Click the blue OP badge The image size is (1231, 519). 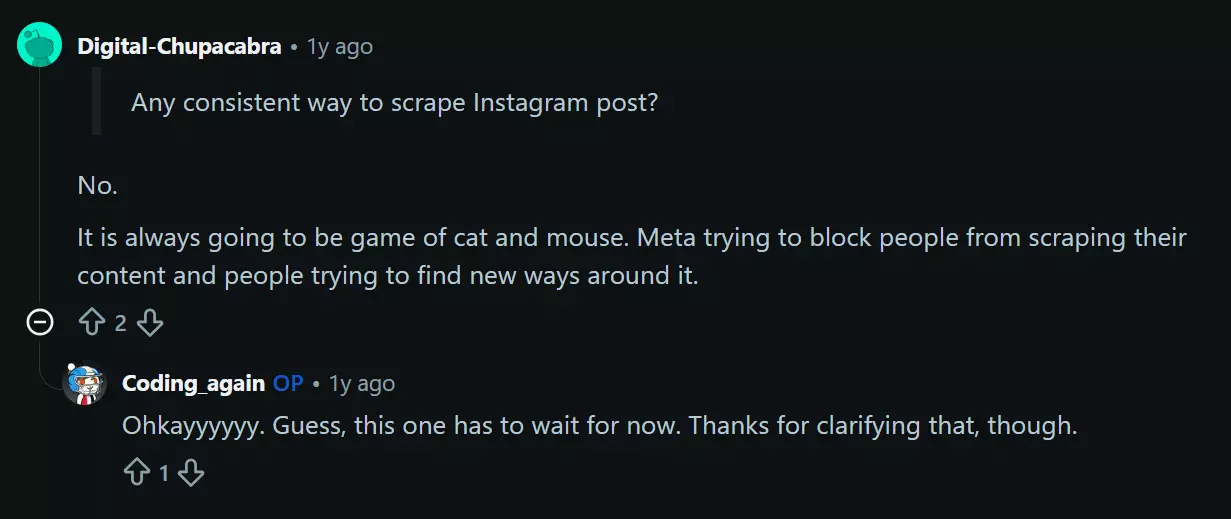click(288, 383)
